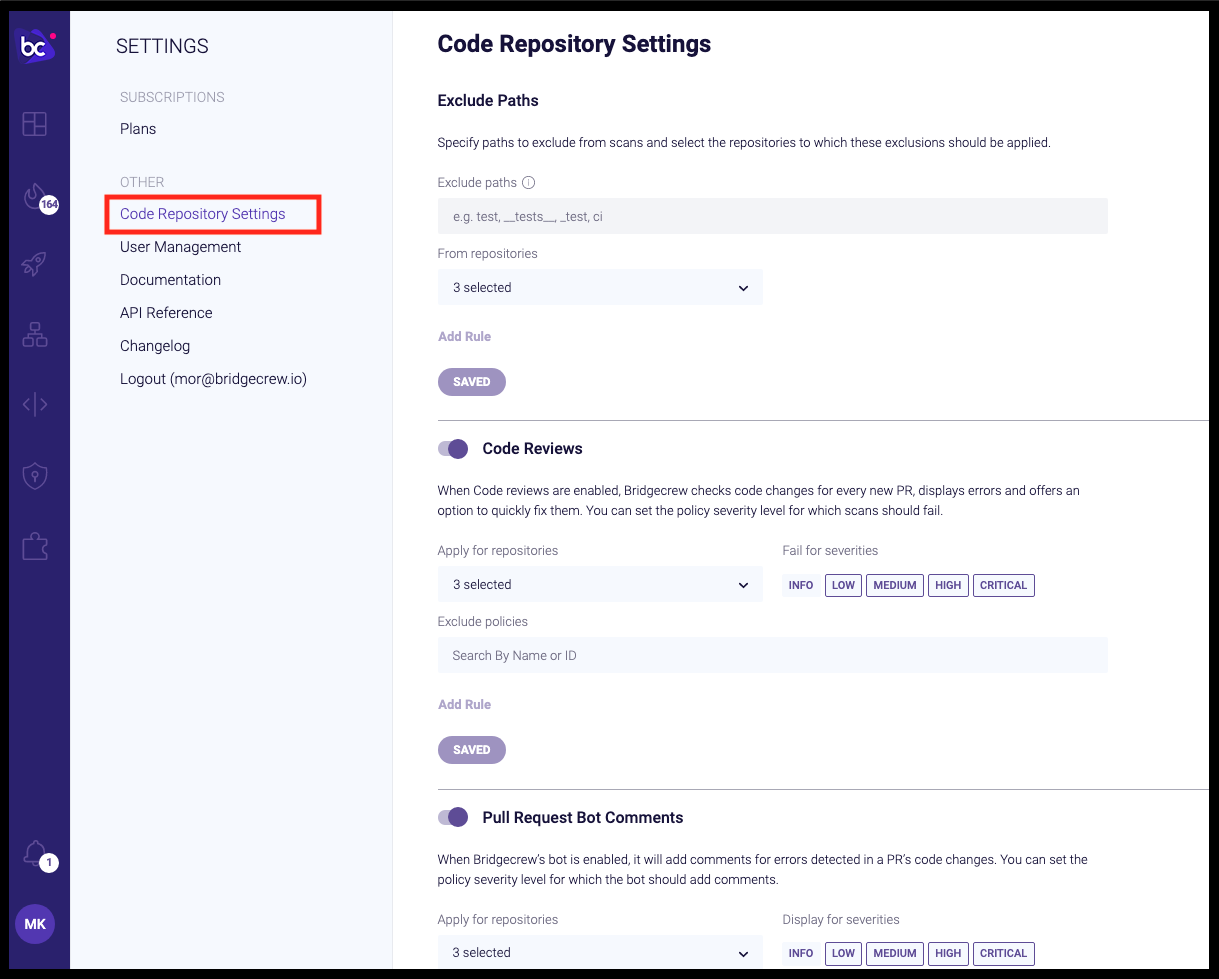This screenshot has height=979, width=1219.
Task: Click Logout (mor@bridgecrew.io)
Action: coord(213,379)
